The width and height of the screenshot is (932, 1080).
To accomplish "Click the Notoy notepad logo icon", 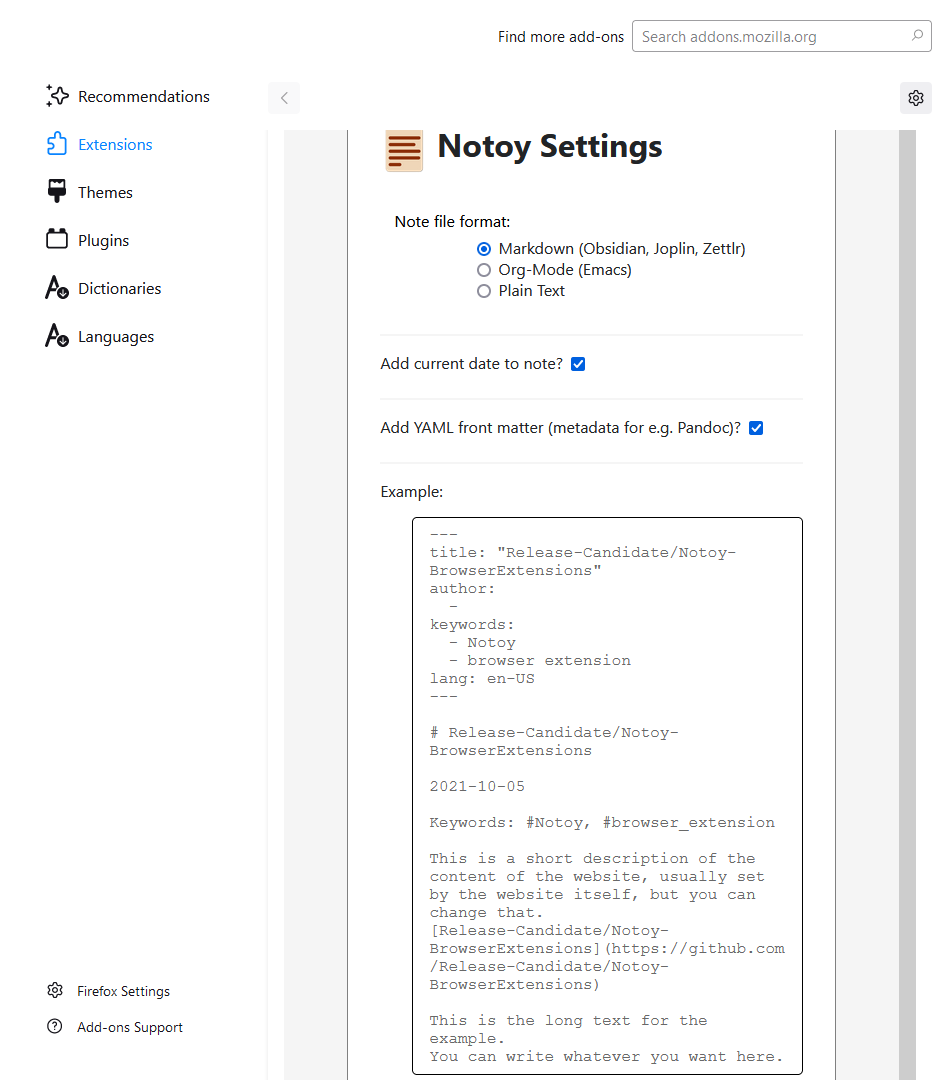I will click(x=404, y=150).
